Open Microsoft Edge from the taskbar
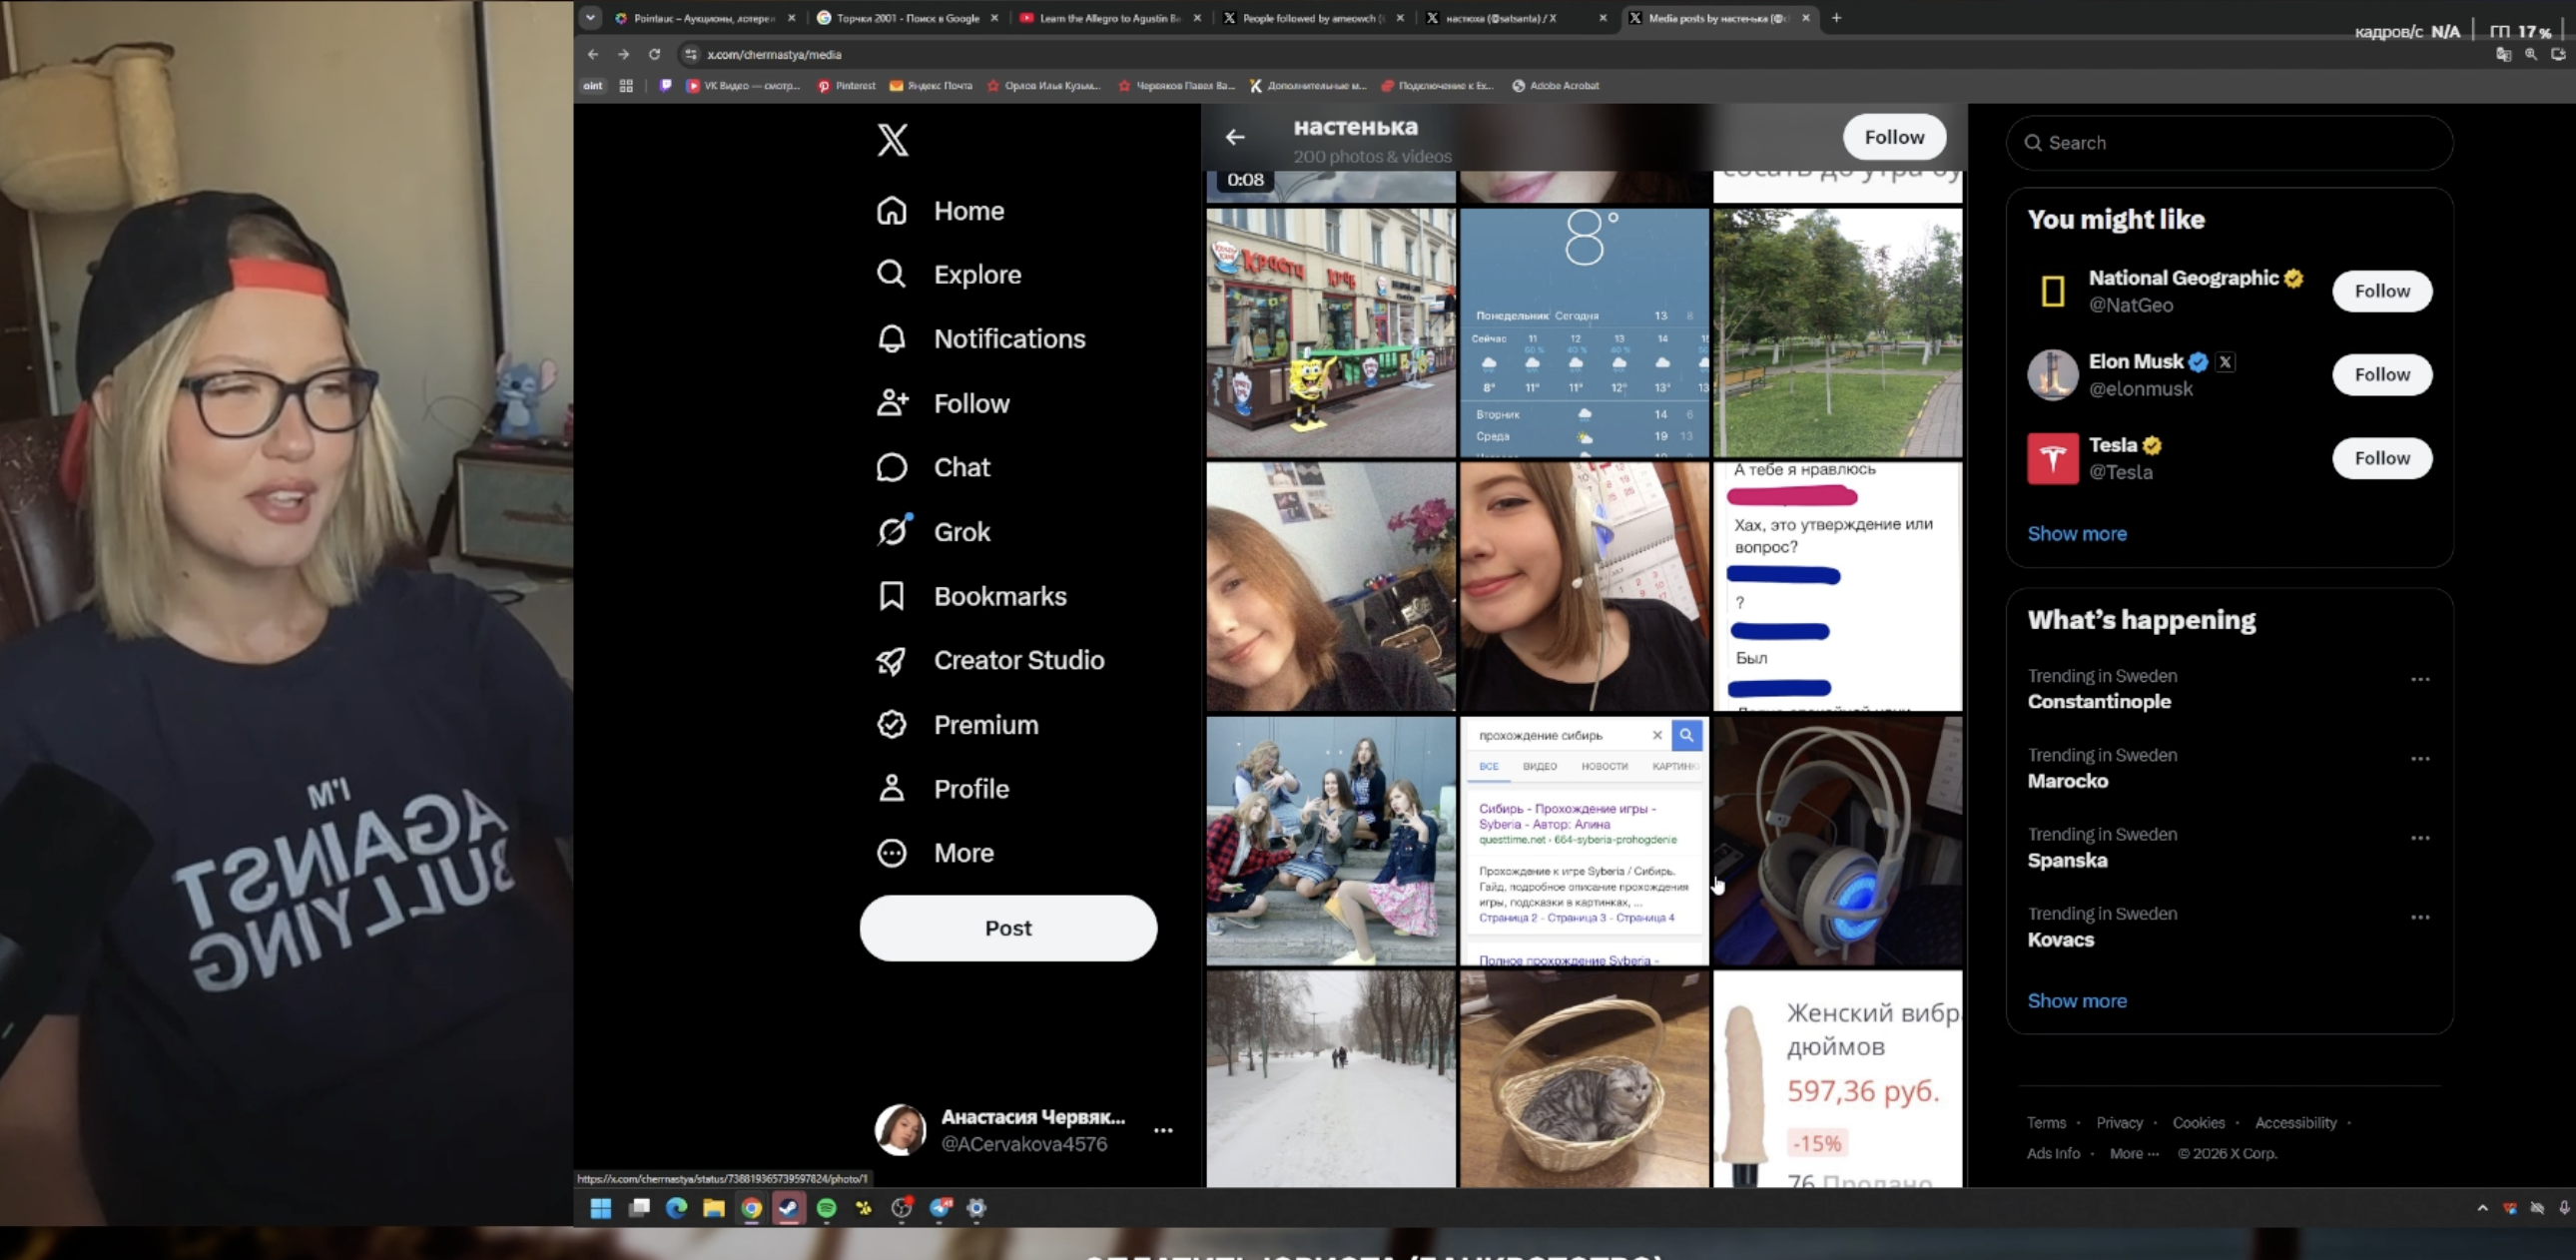Viewport: 2576px width, 1260px height. 676,1208
